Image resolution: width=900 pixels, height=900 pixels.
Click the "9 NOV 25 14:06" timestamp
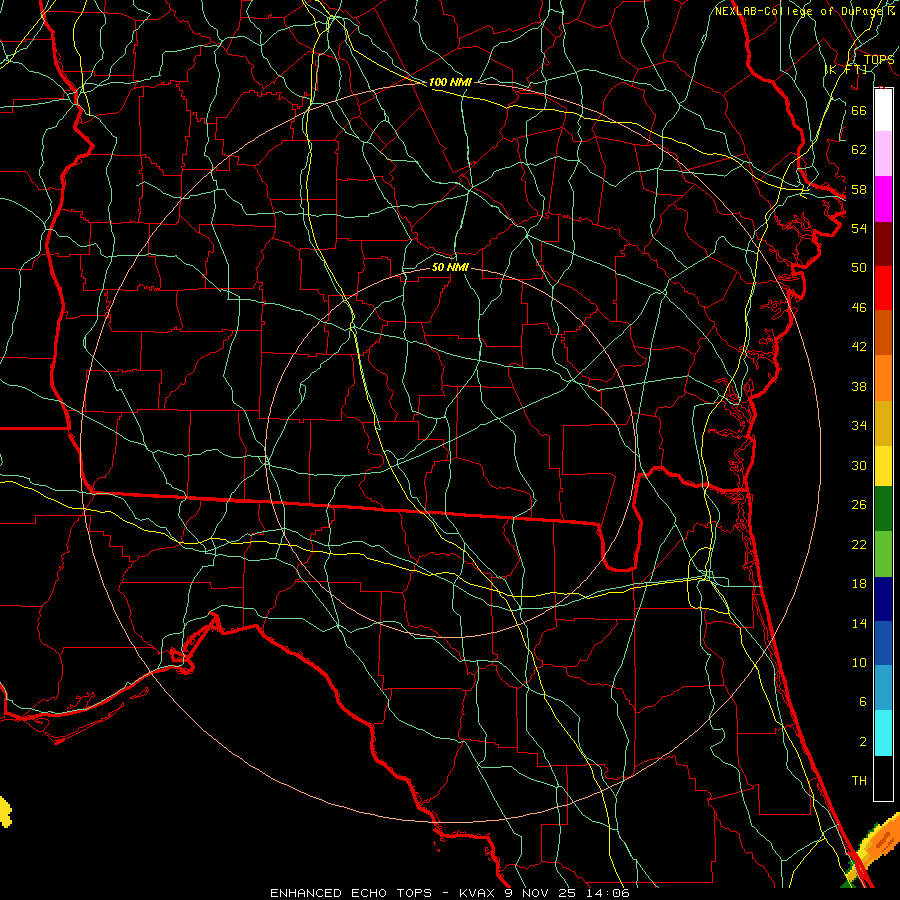pyautogui.click(x=567, y=893)
